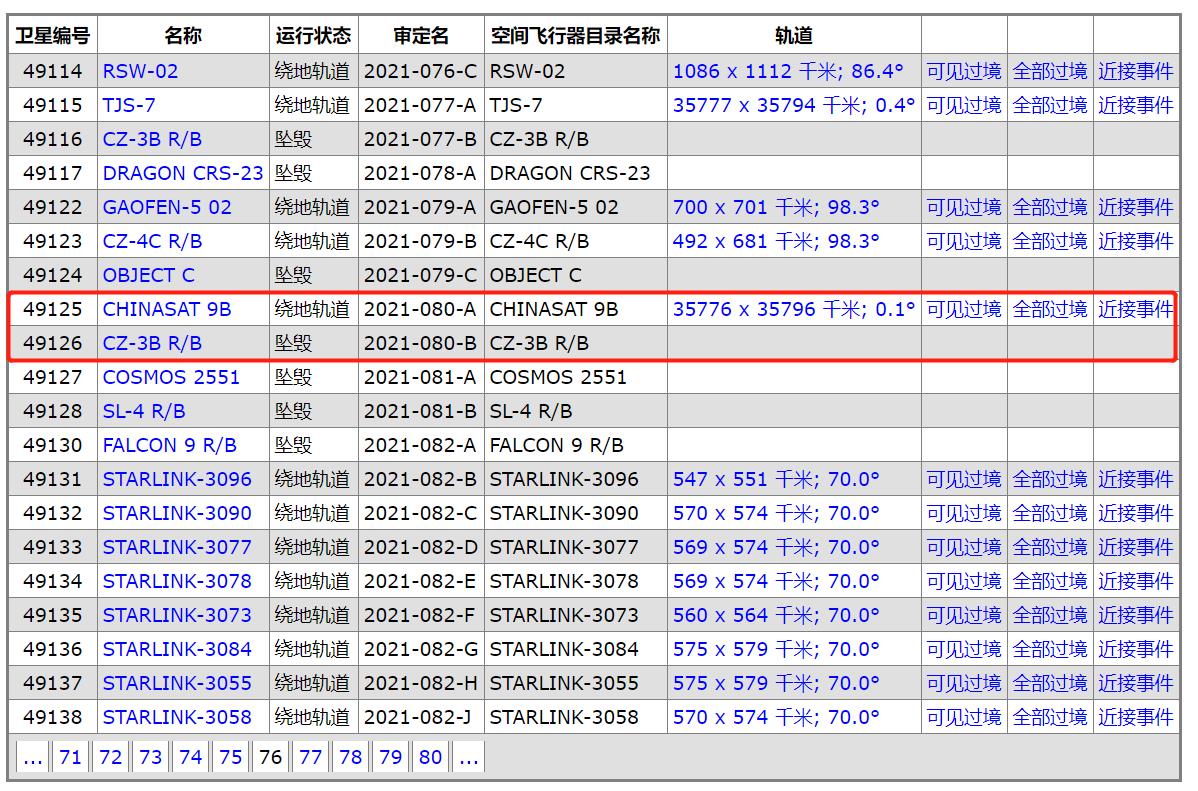This screenshot has height=791, width=1198.
Task: Open the STARLINK-3096 satellite link
Action: click(x=180, y=479)
